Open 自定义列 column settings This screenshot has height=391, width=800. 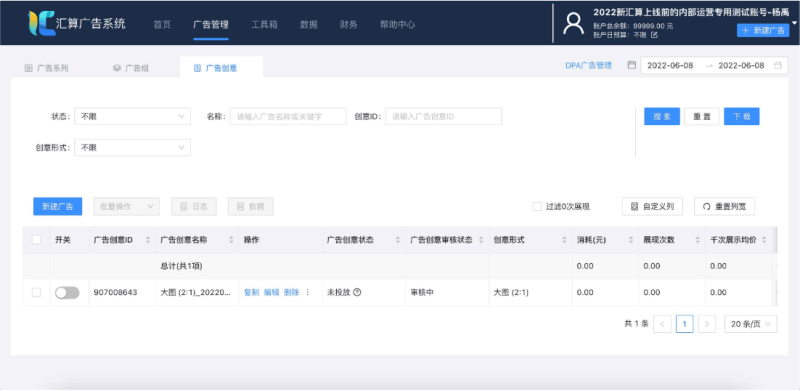[x=652, y=207]
